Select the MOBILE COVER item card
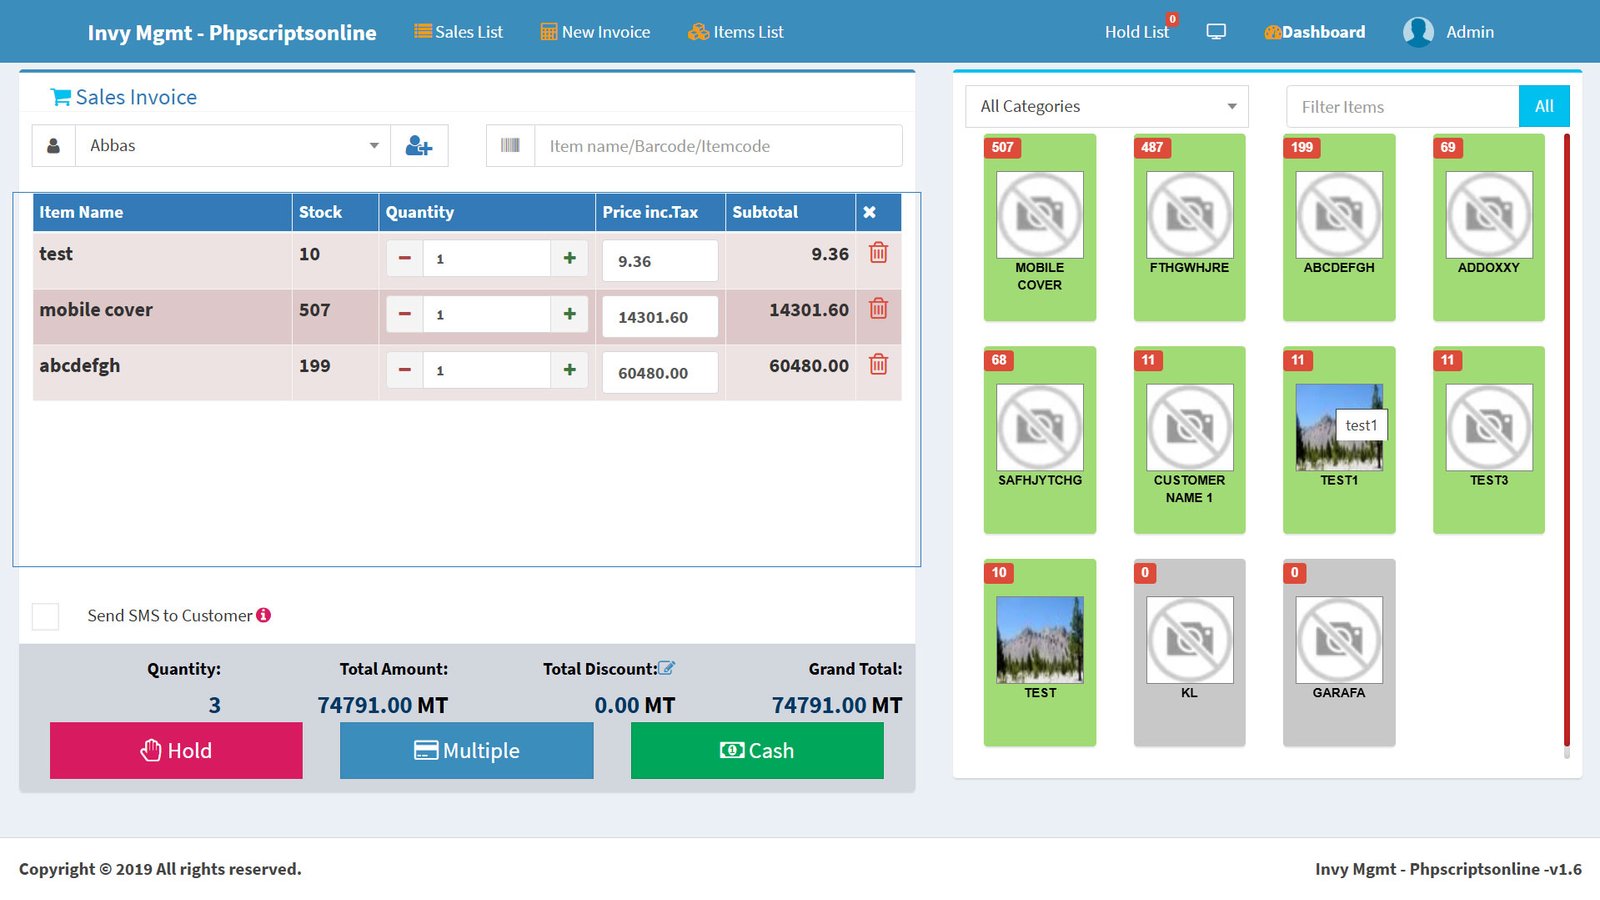Viewport: 1600px width, 900px height. click(1040, 228)
